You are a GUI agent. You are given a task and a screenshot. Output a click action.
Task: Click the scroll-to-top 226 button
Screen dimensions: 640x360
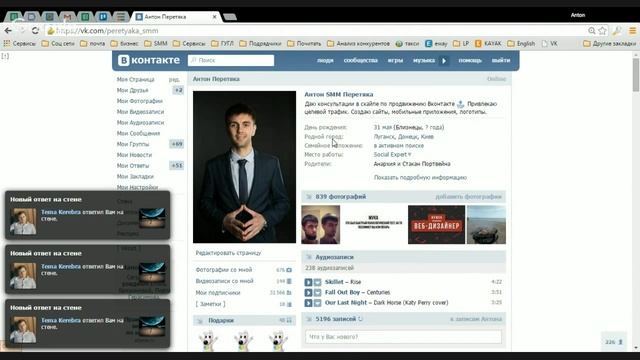(x=614, y=342)
